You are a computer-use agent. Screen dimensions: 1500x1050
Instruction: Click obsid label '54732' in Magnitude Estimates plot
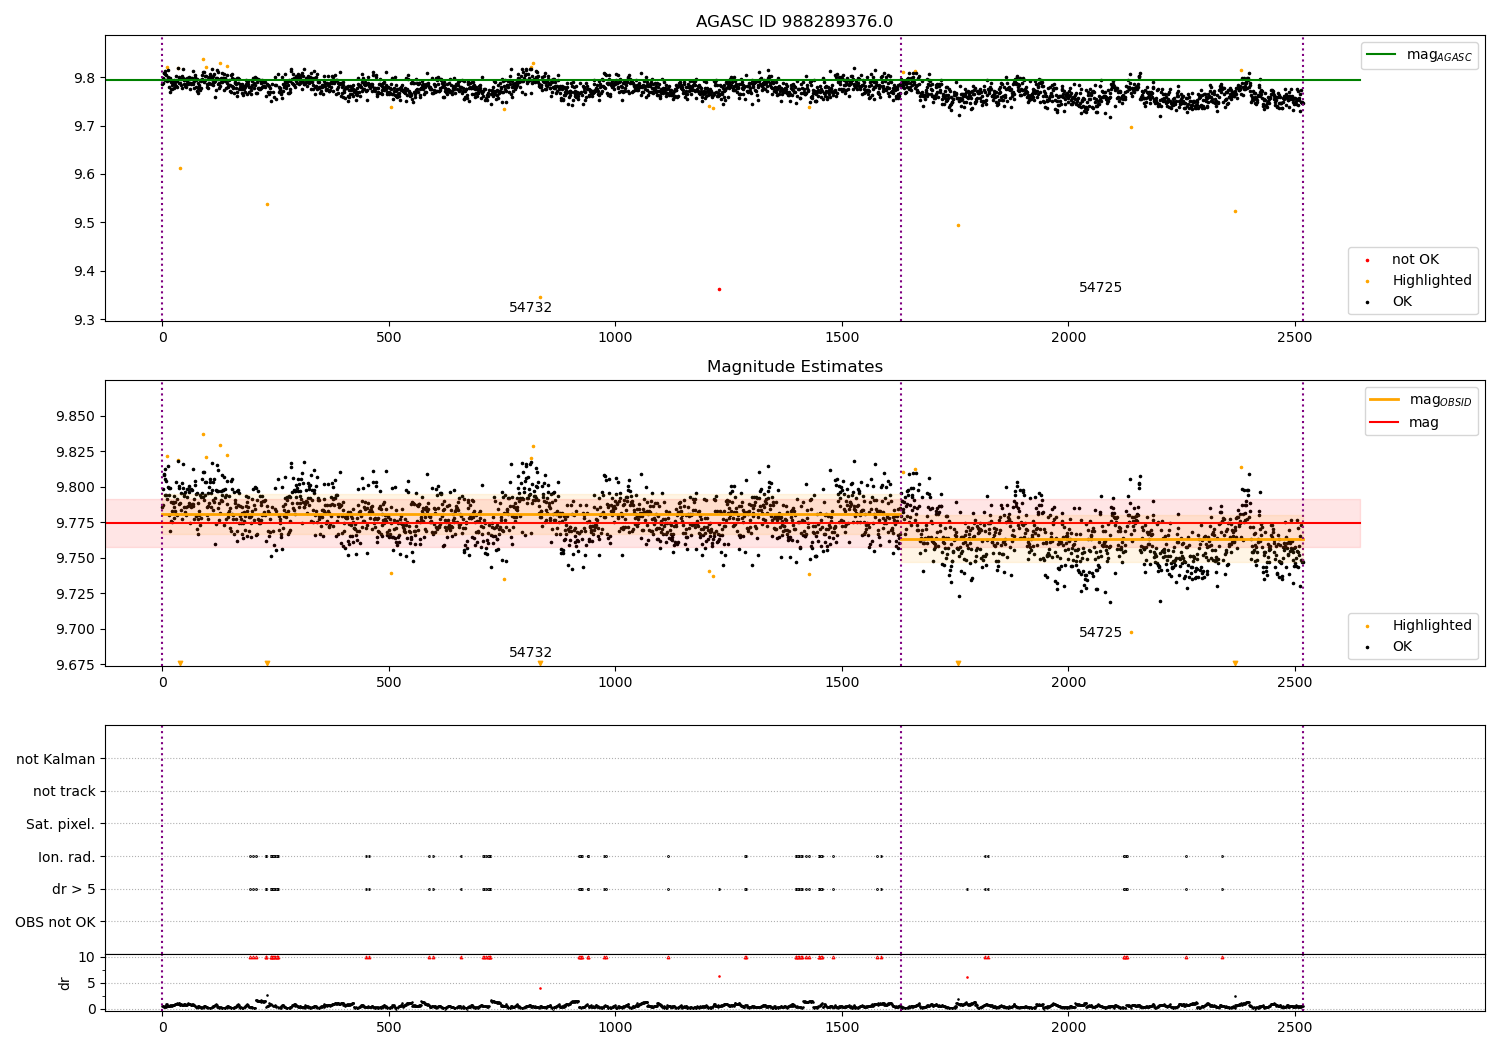pos(530,653)
